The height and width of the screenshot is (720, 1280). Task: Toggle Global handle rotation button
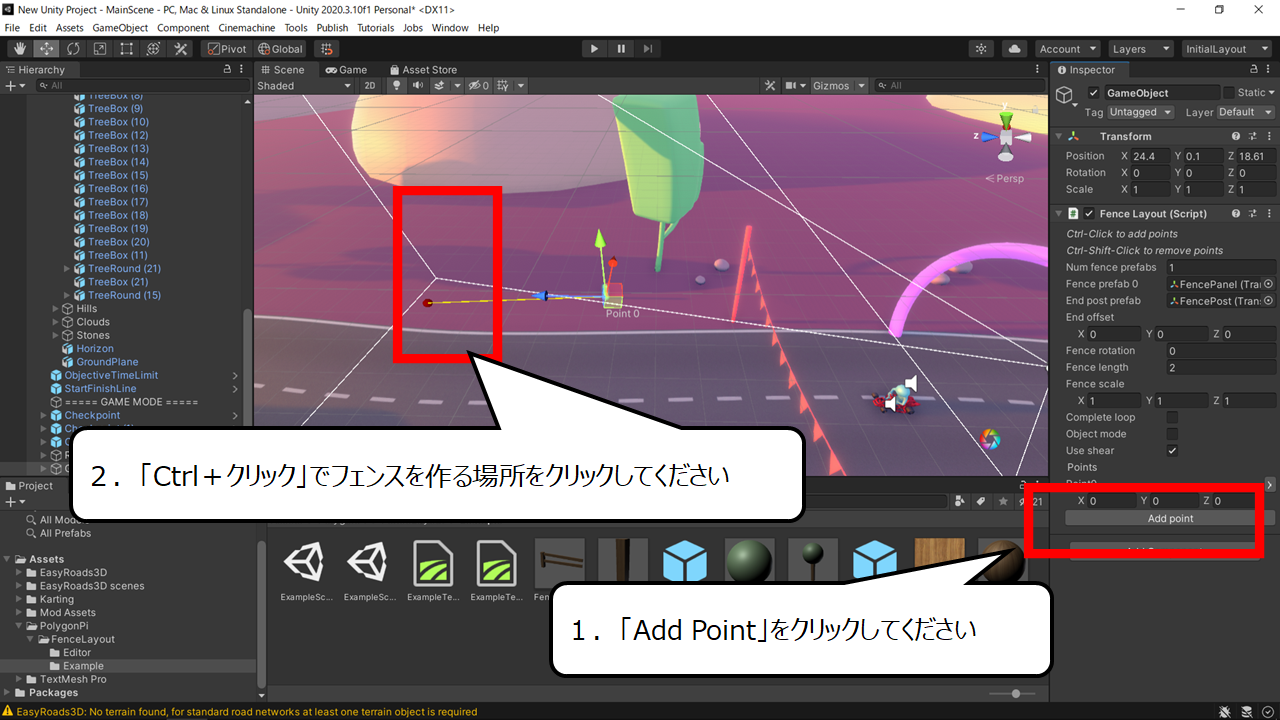point(280,49)
